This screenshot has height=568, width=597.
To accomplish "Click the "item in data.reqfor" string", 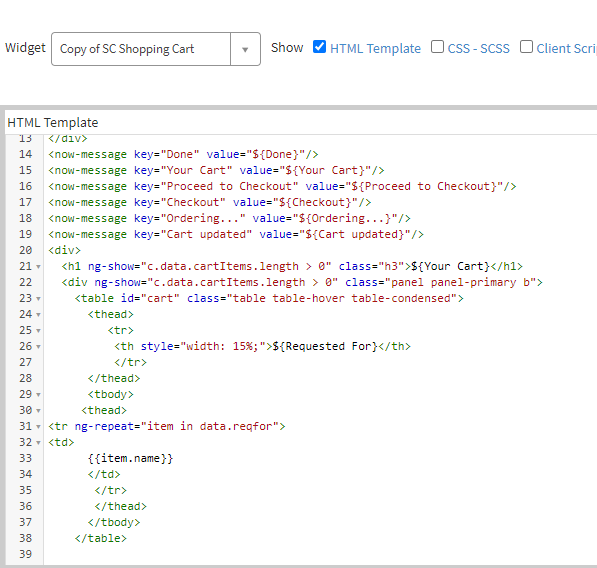I will (x=210, y=426).
